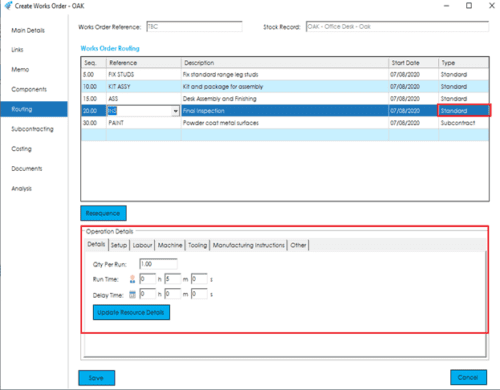The height and width of the screenshot is (390, 500).
Task: Open Manufacturing Instructions tab
Action: [249, 245]
